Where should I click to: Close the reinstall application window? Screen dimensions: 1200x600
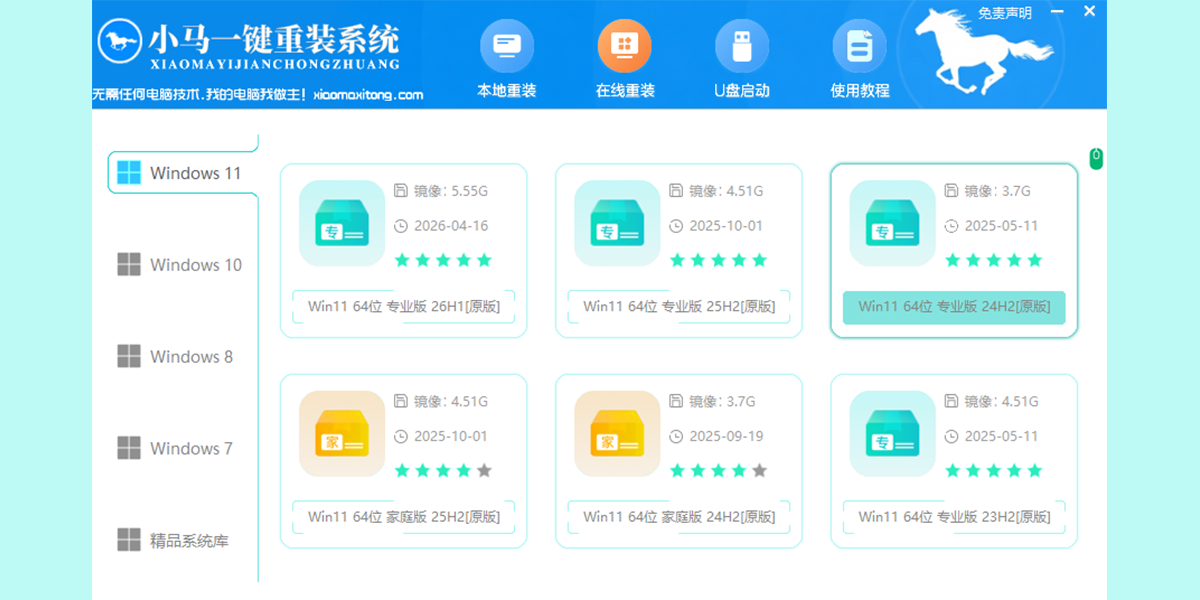[1090, 11]
